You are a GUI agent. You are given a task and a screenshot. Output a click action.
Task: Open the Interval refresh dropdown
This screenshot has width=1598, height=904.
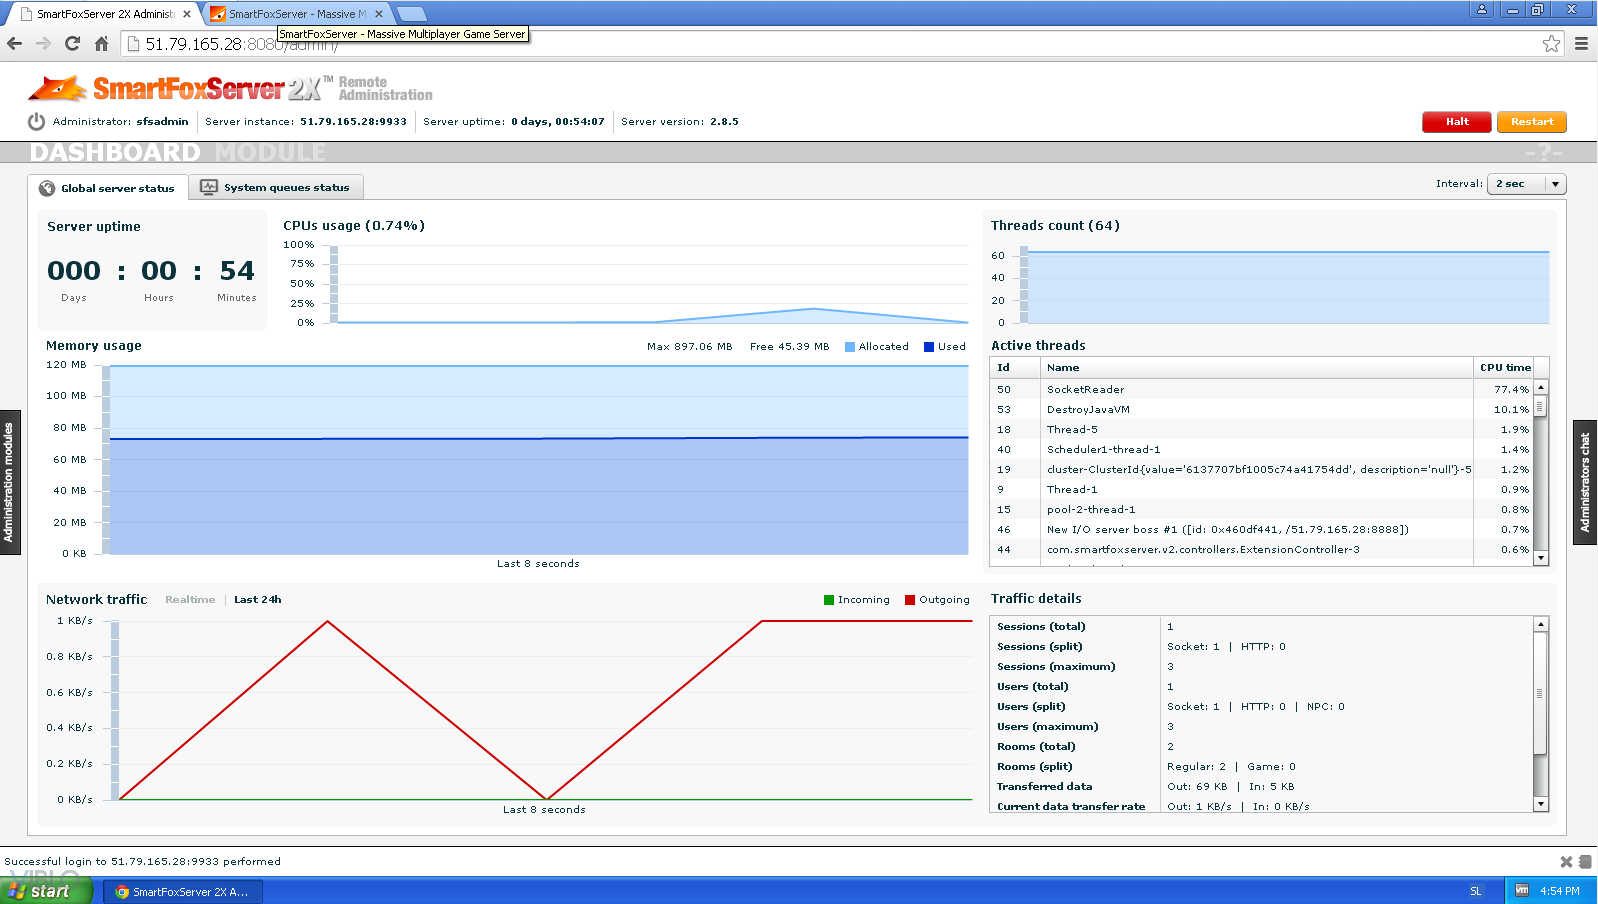tap(1526, 184)
